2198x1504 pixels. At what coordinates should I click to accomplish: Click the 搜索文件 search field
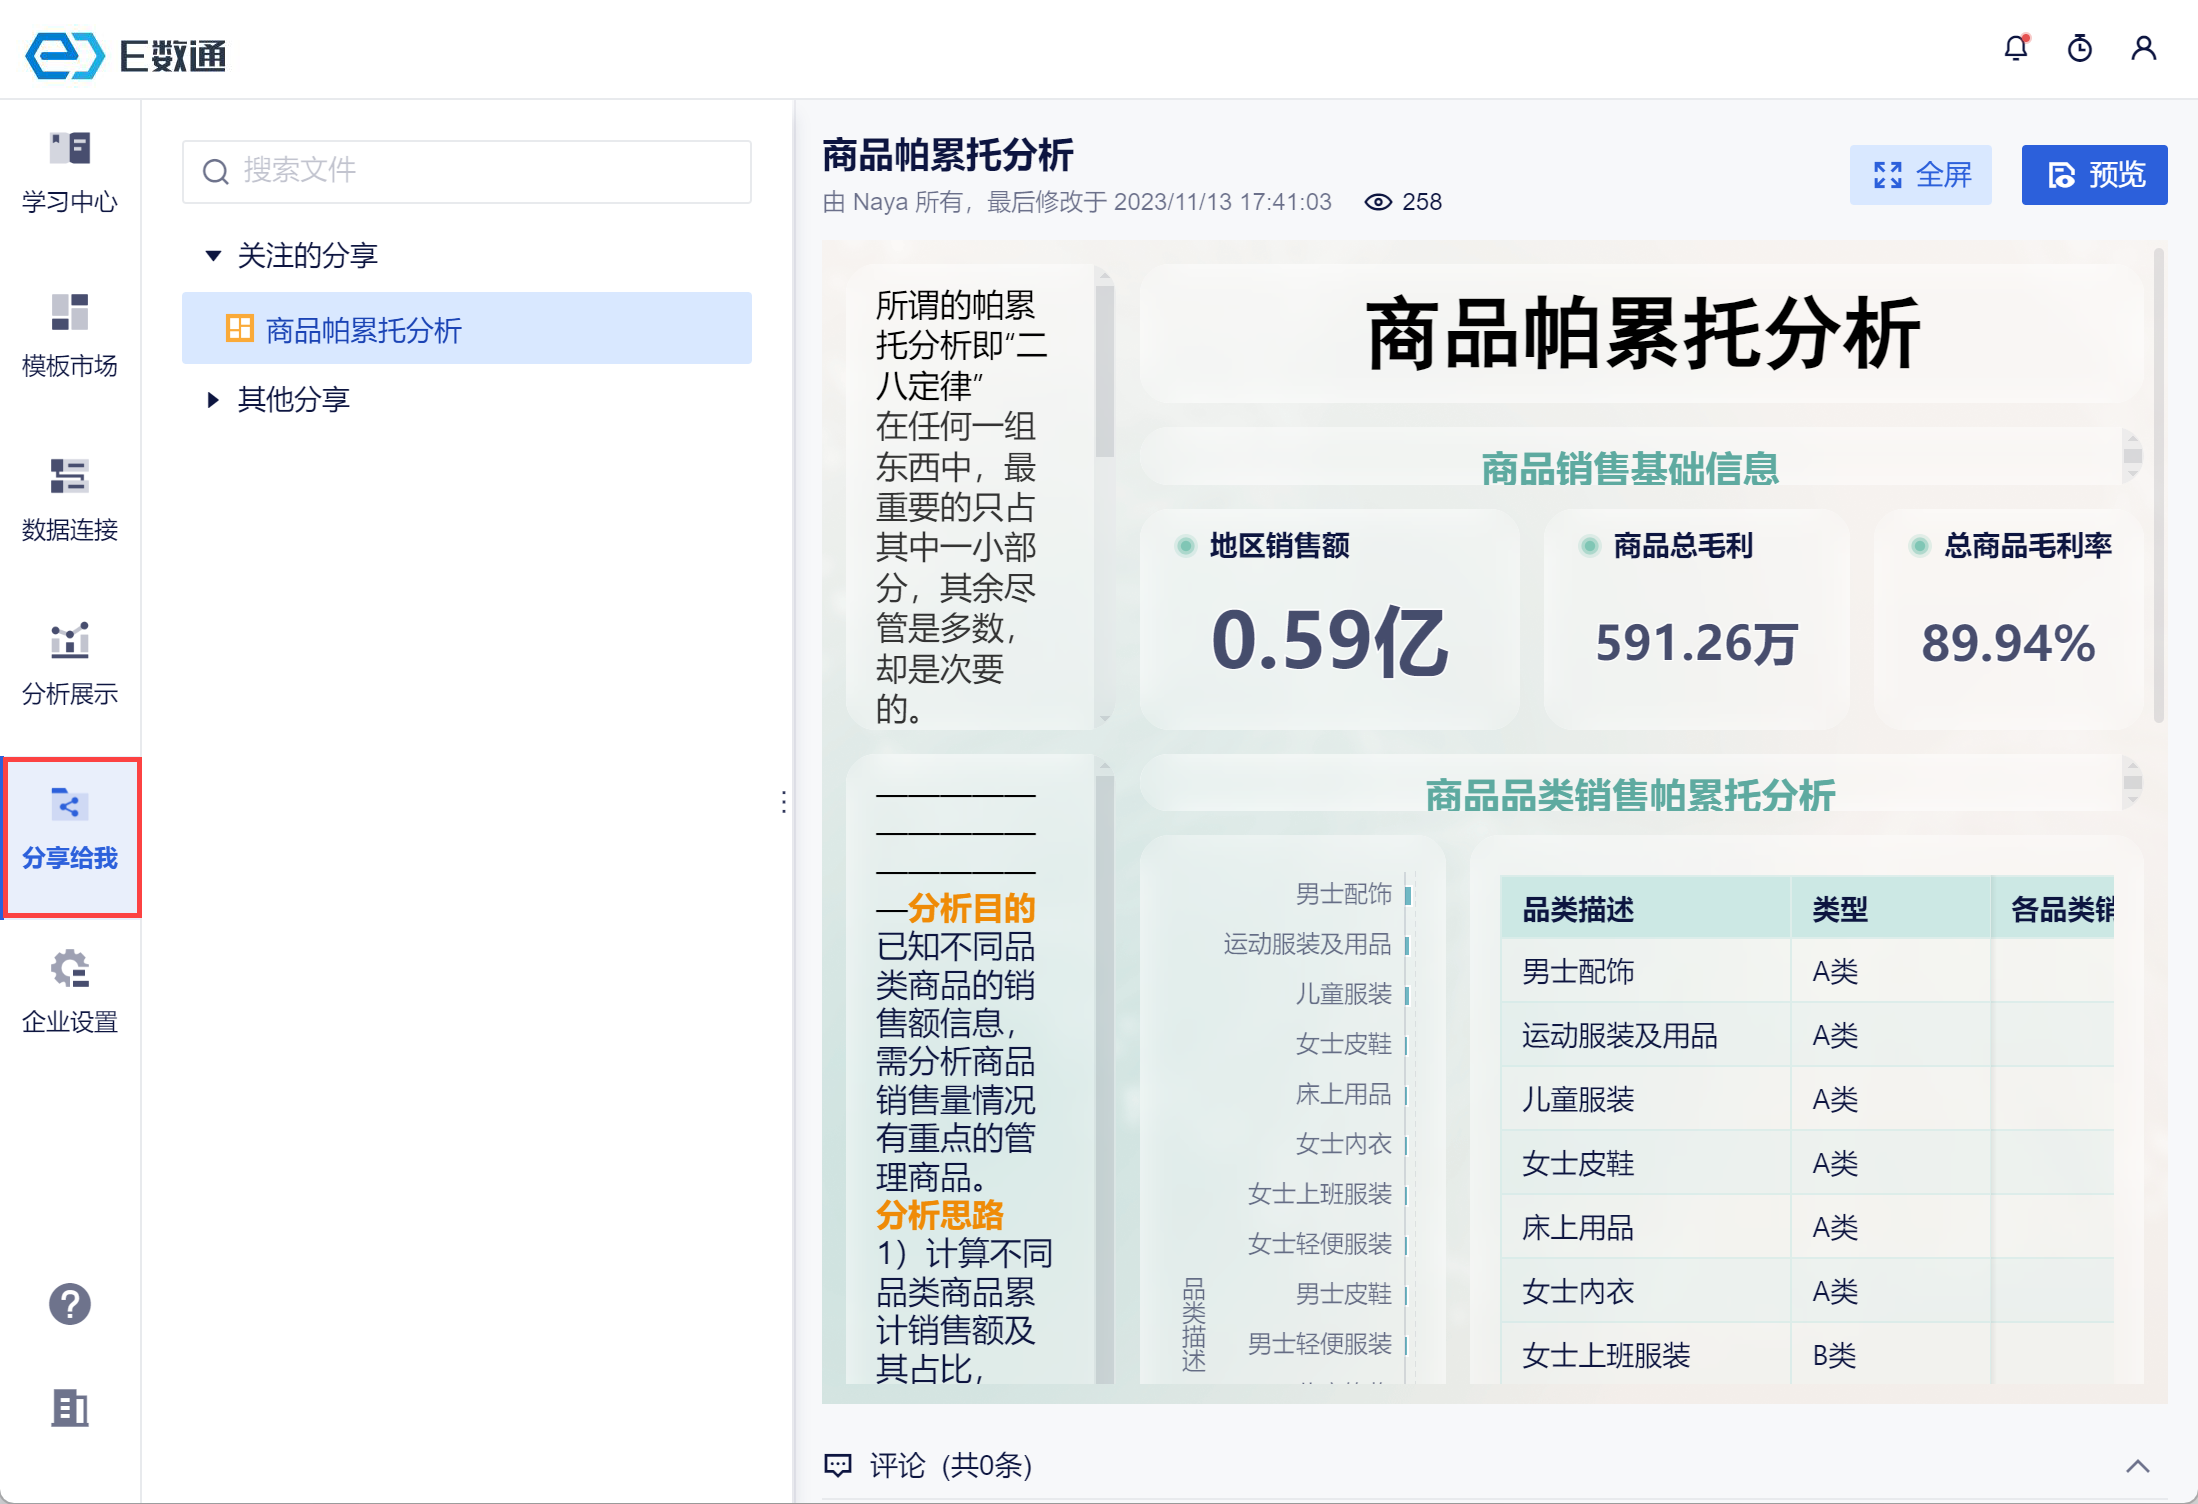[466, 171]
